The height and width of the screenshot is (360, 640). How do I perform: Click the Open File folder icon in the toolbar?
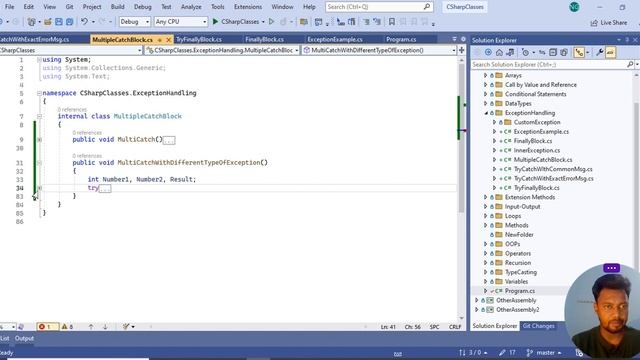pyautogui.click(x=48, y=22)
